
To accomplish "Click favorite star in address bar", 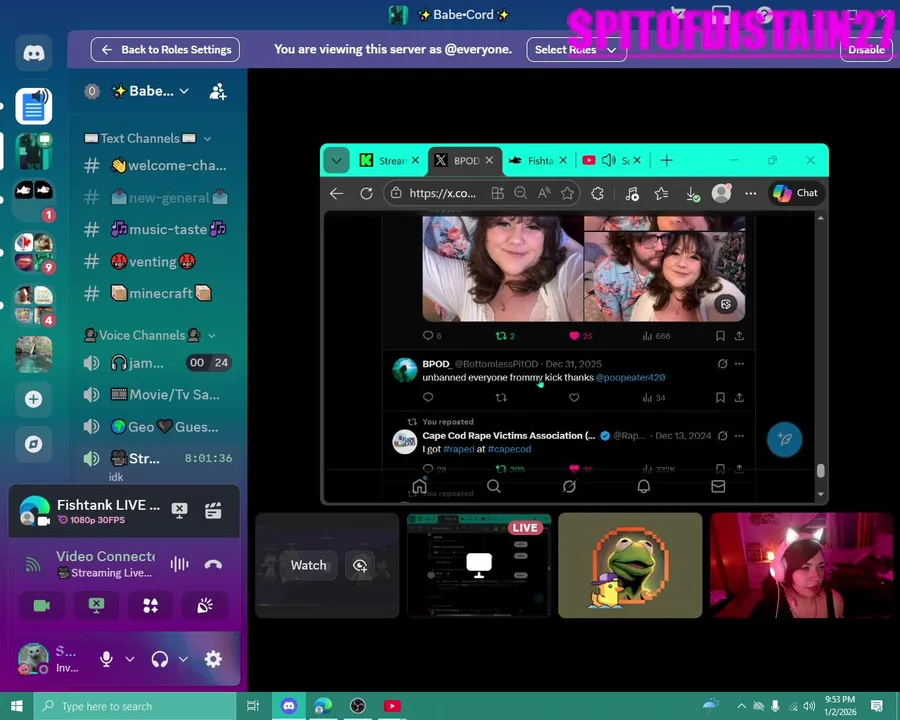I will tap(567, 193).
